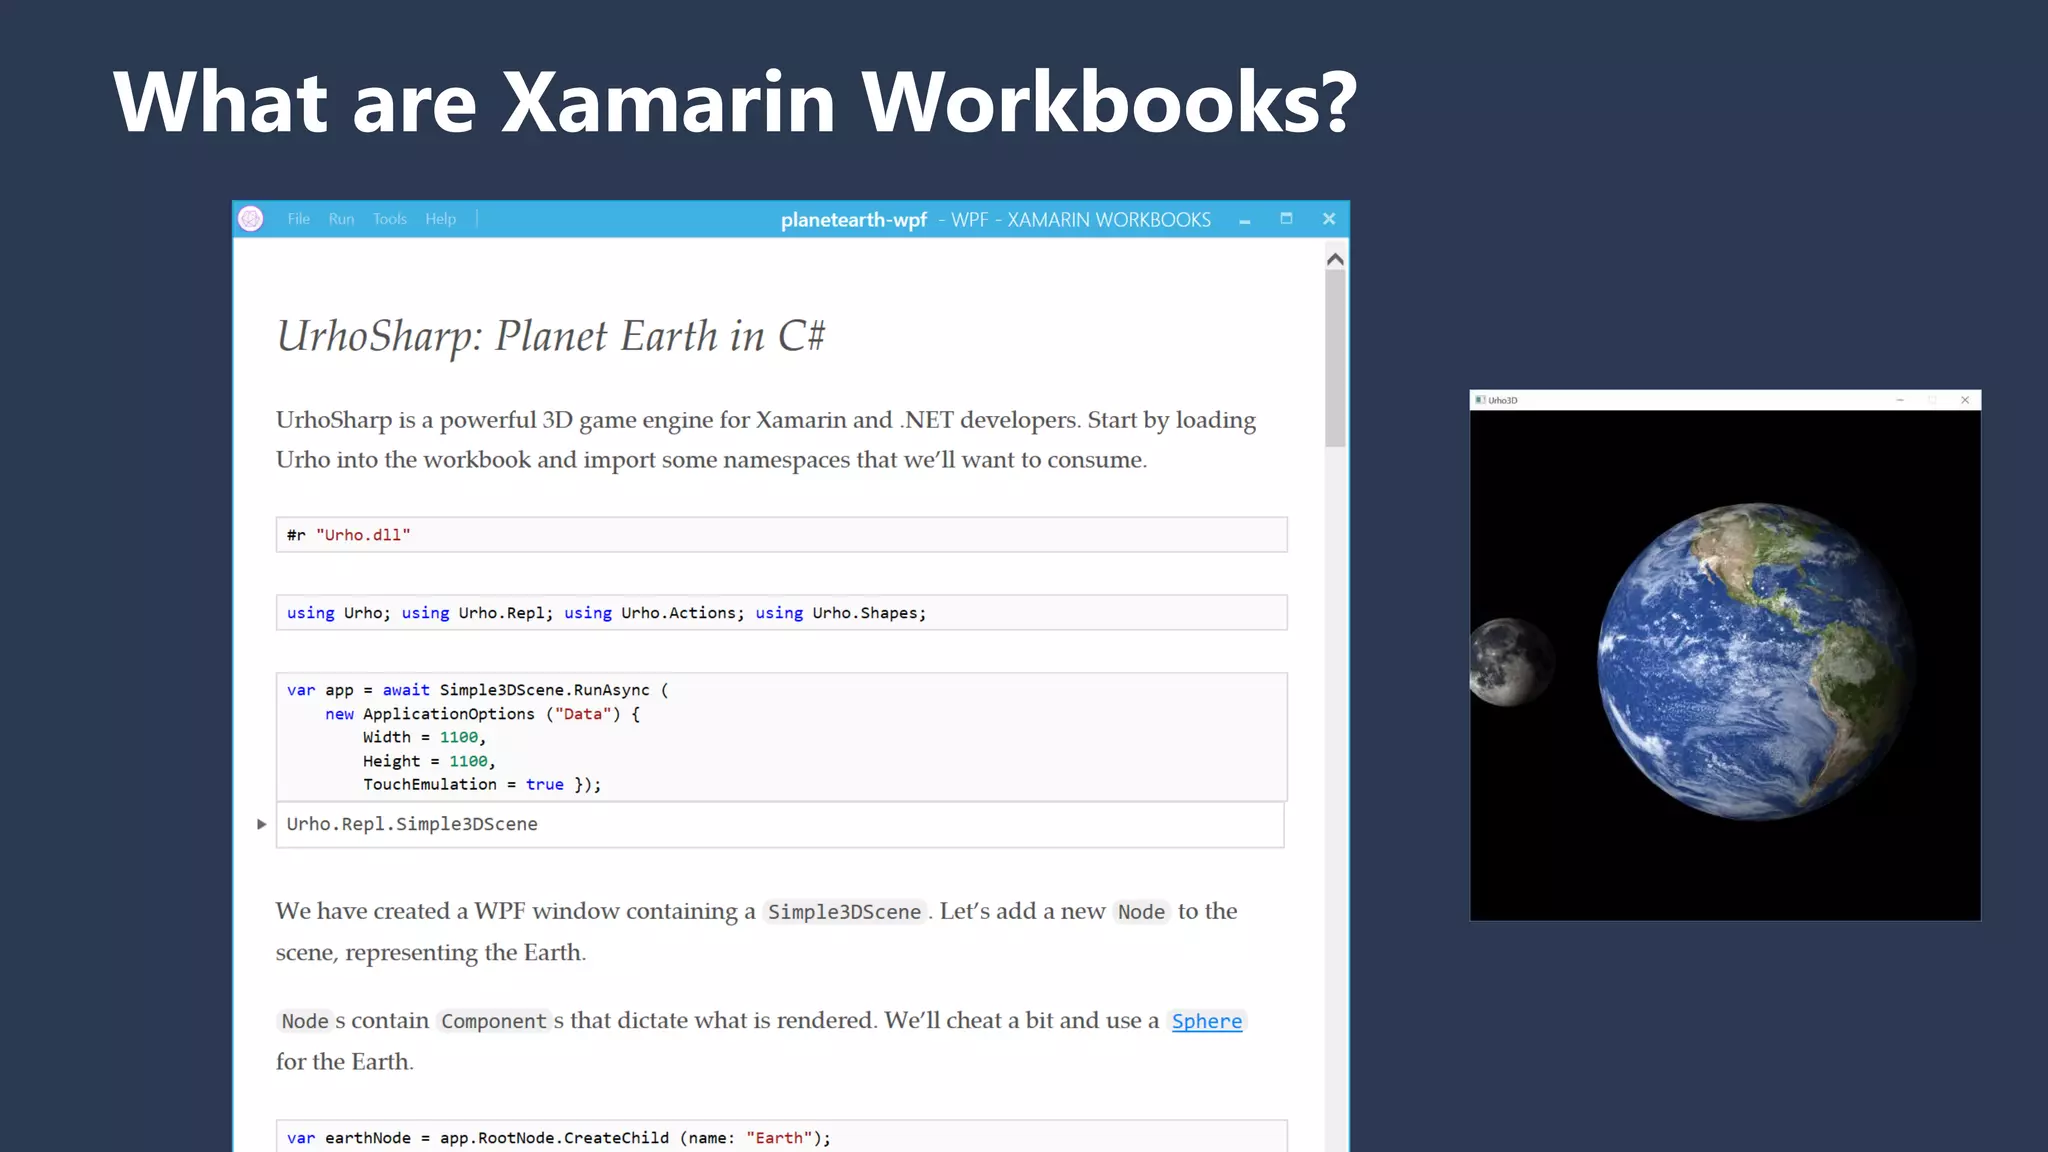Click the inline Component code text

(494, 1021)
